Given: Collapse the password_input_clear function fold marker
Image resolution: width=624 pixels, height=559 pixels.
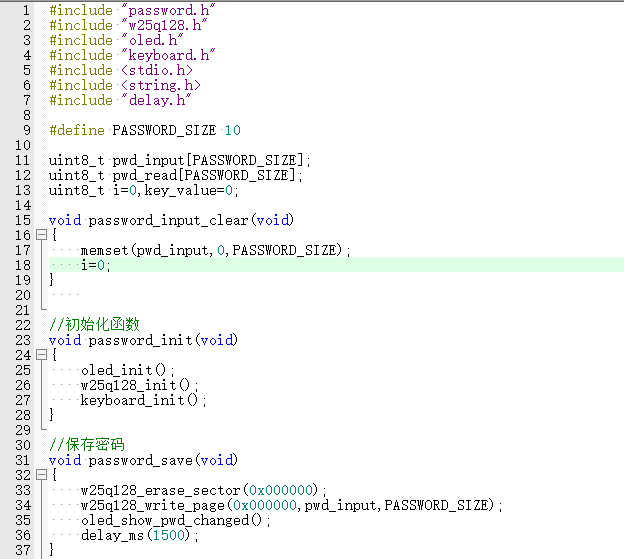Looking at the screenshot, I should [41, 235].
